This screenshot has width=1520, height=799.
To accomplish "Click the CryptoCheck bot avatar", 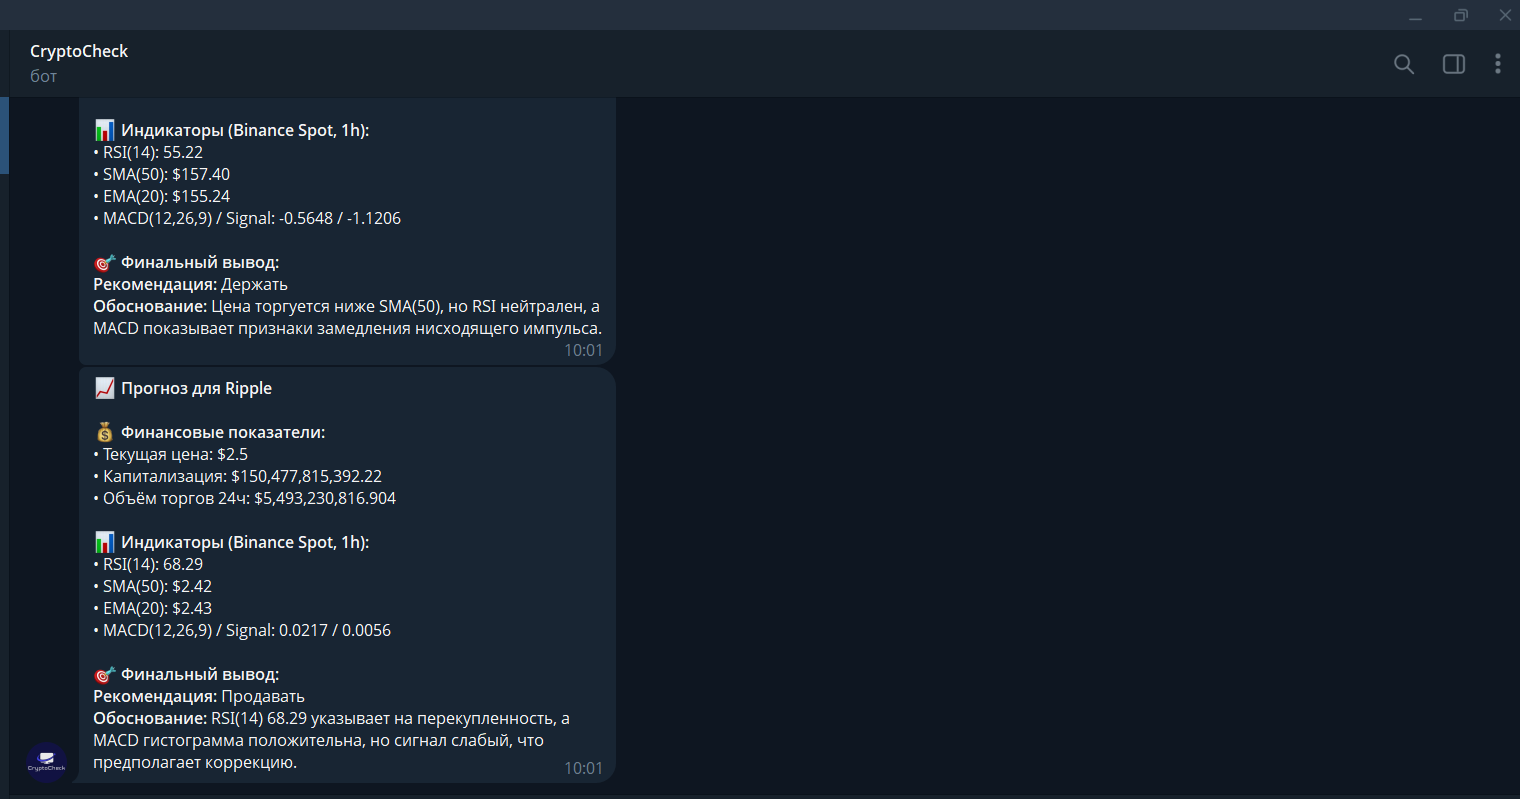I will pos(46,764).
